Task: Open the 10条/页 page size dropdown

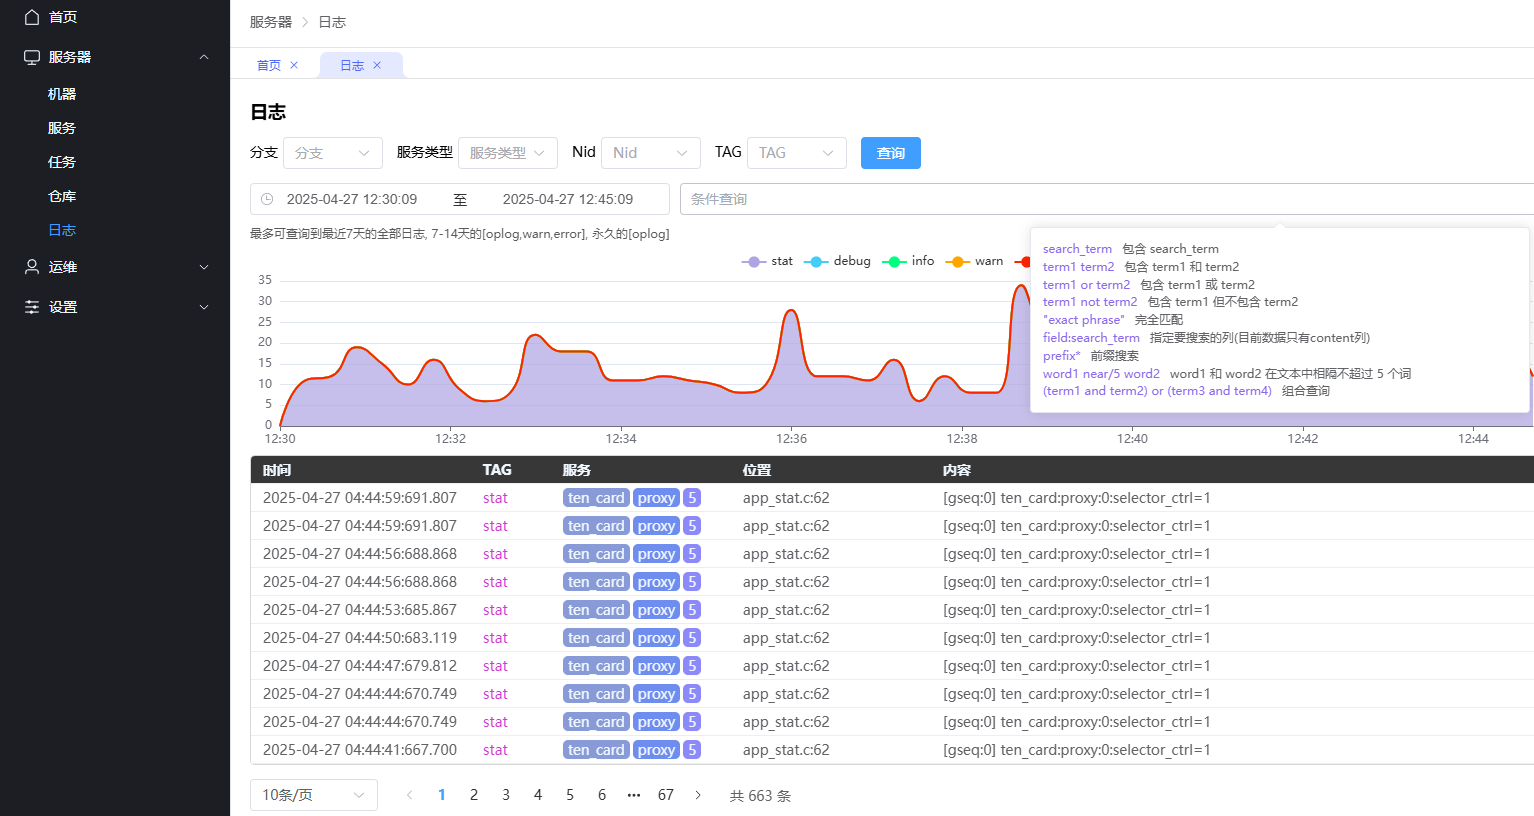Action: [314, 795]
